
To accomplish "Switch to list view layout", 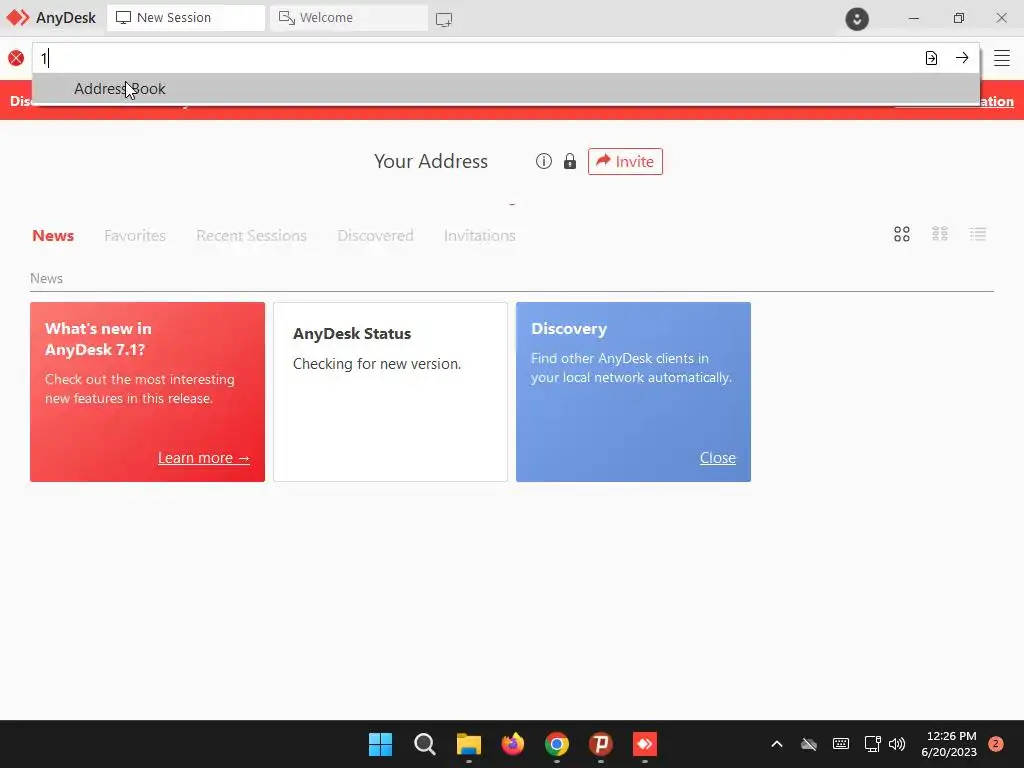I will 978,234.
